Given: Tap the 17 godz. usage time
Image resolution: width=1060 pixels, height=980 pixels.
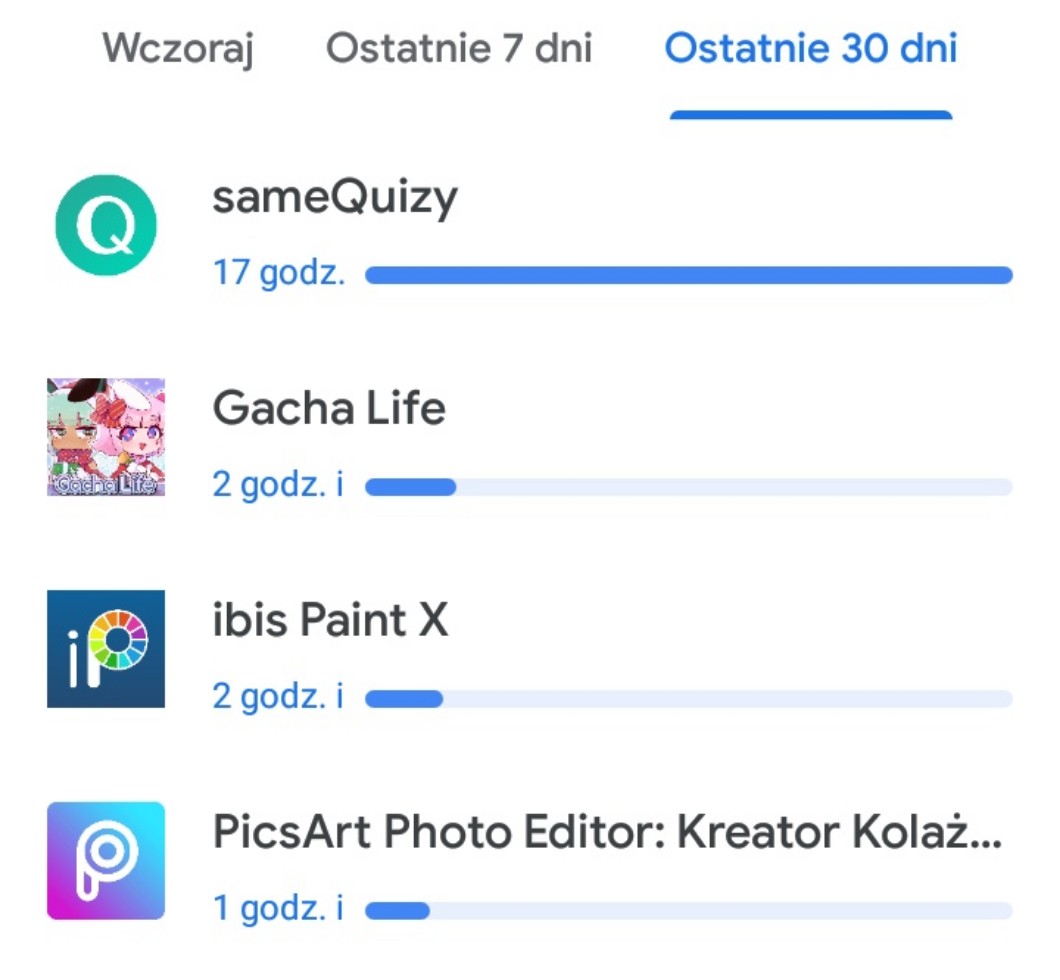Looking at the screenshot, I should [279, 273].
